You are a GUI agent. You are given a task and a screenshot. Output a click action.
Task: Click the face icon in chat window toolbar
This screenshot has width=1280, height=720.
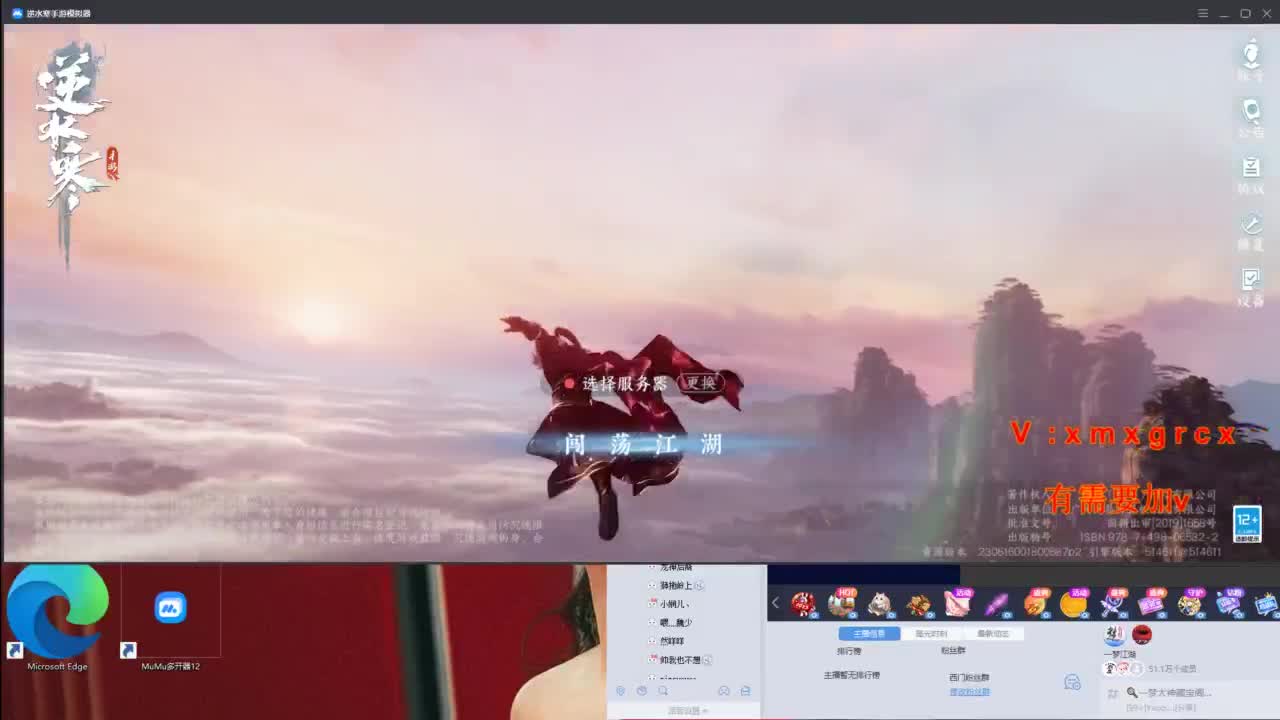pos(724,691)
